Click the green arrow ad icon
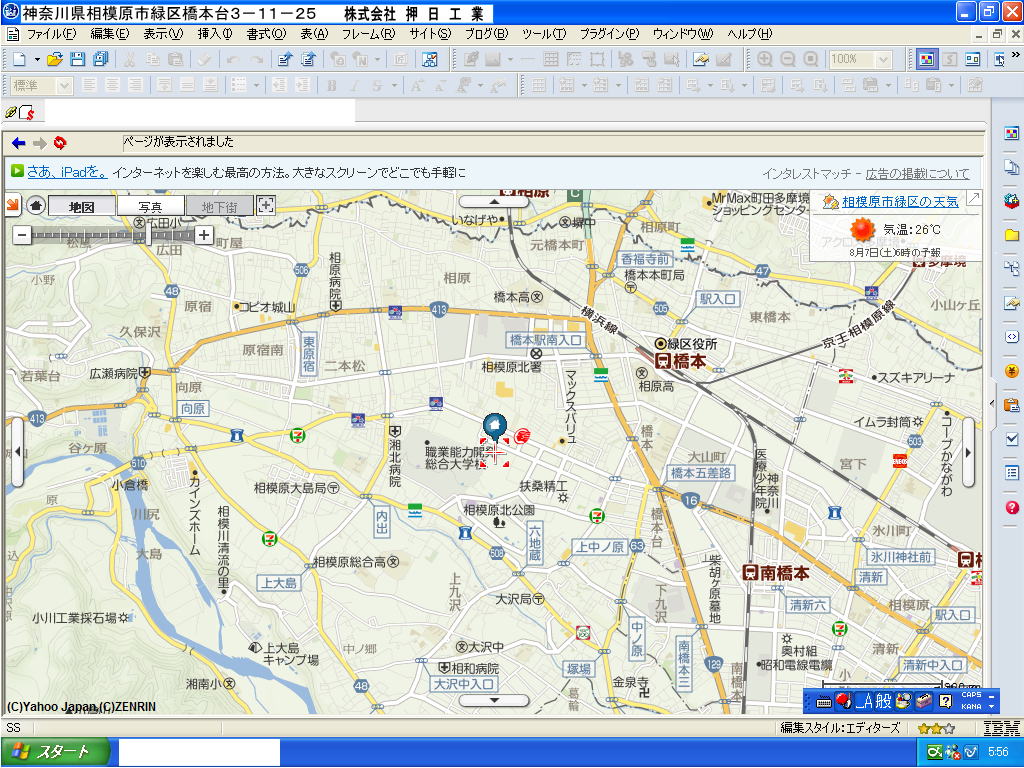The width and height of the screenshot is (1024, 768). (x=18, y=171)
